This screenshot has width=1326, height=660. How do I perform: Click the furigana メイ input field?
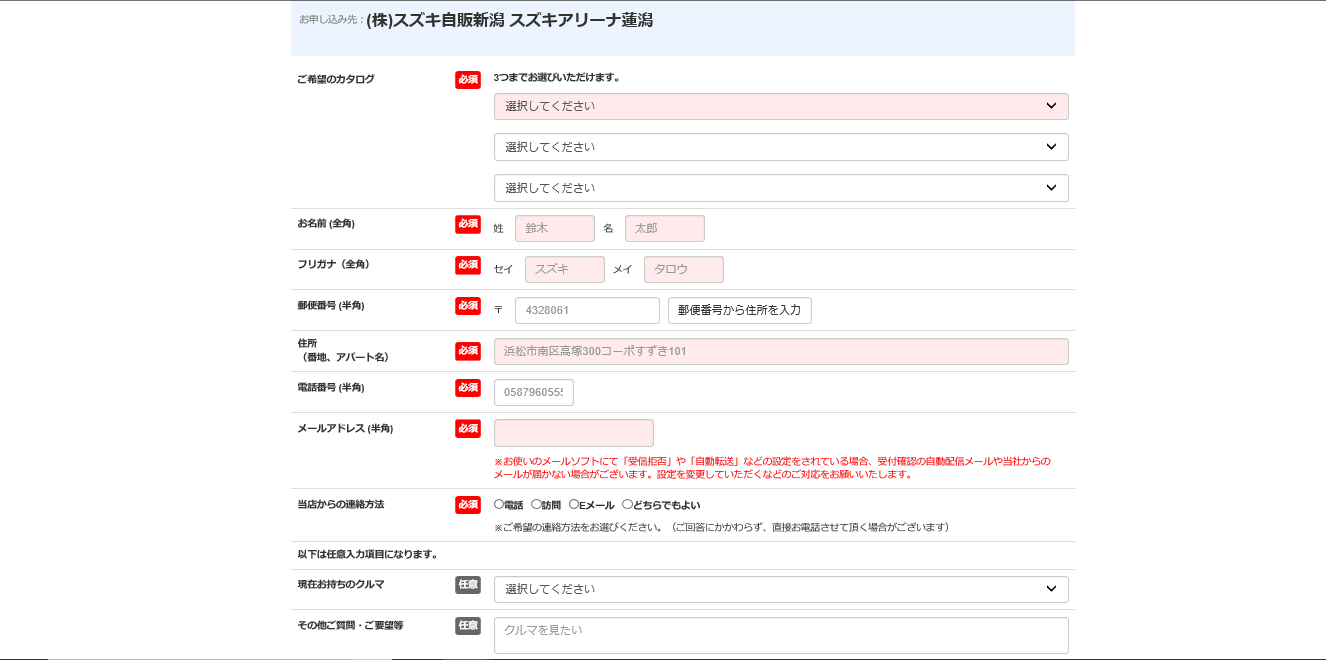[x=683, y=269]
